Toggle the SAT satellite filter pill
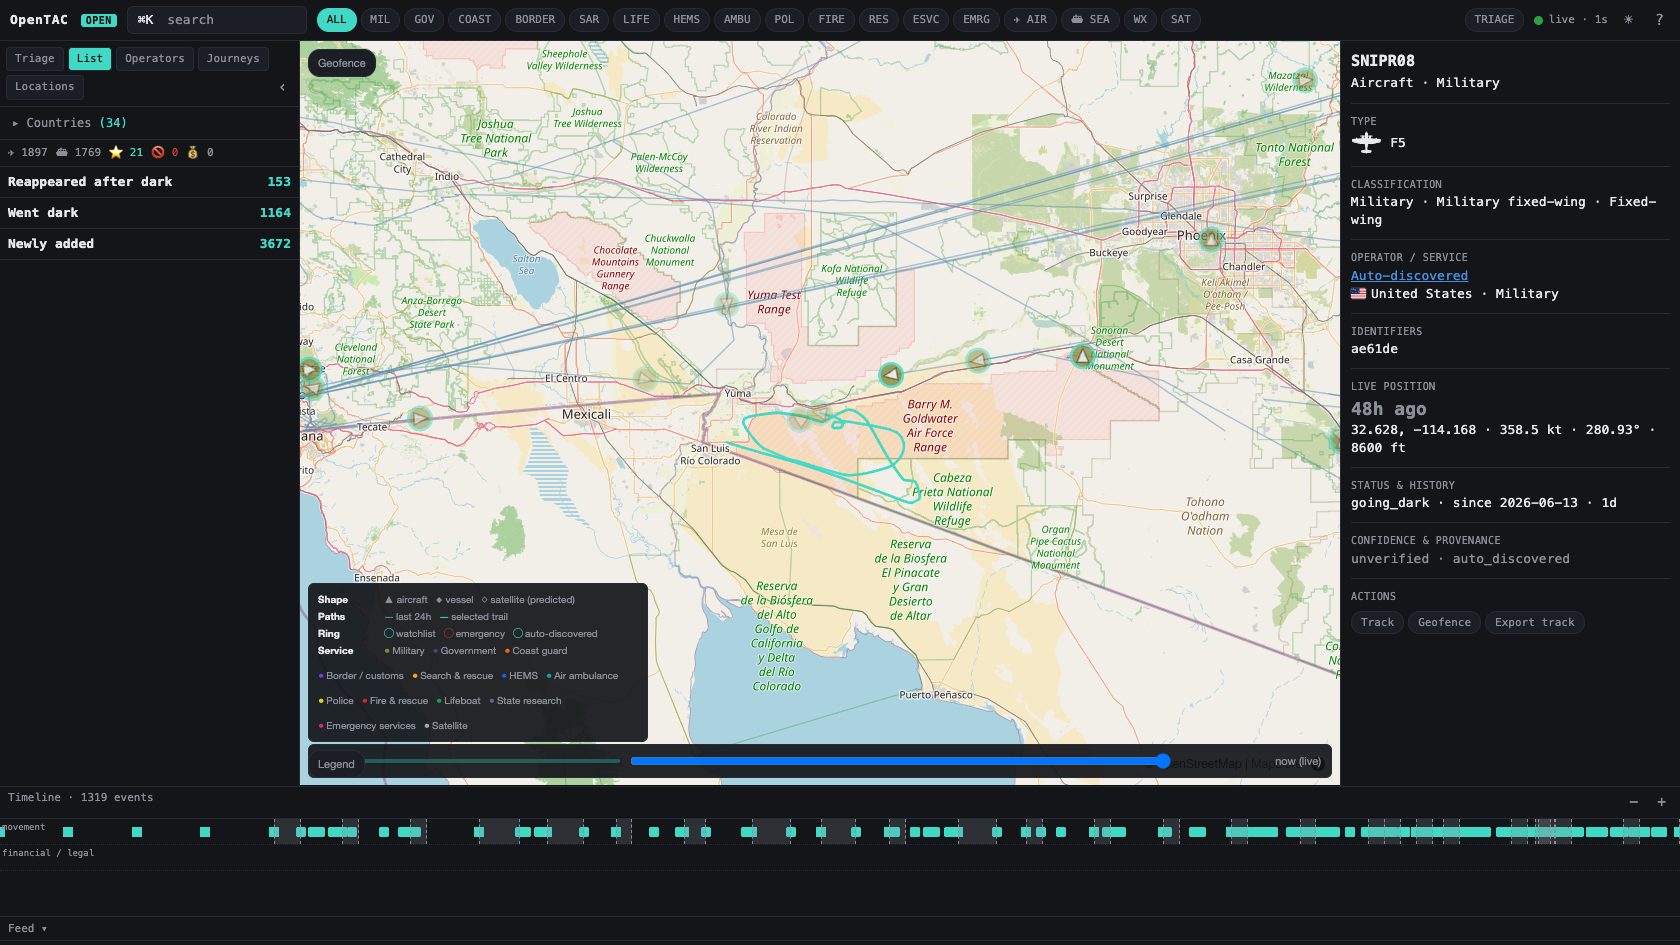The image size is (1680, 945). 1181,19
